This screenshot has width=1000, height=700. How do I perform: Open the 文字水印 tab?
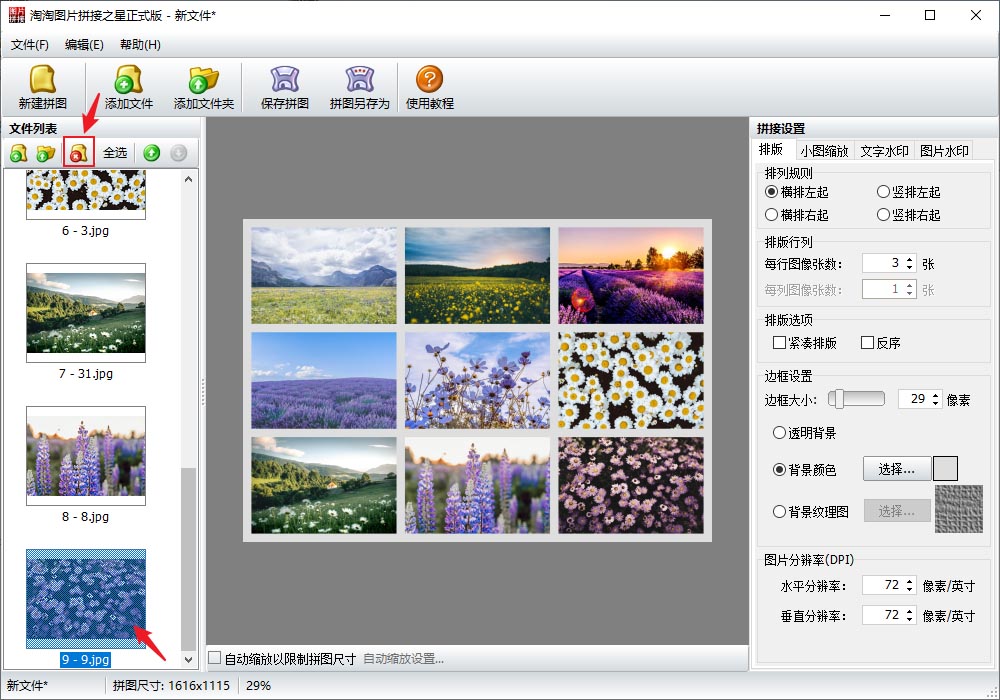tap(884, 151)
